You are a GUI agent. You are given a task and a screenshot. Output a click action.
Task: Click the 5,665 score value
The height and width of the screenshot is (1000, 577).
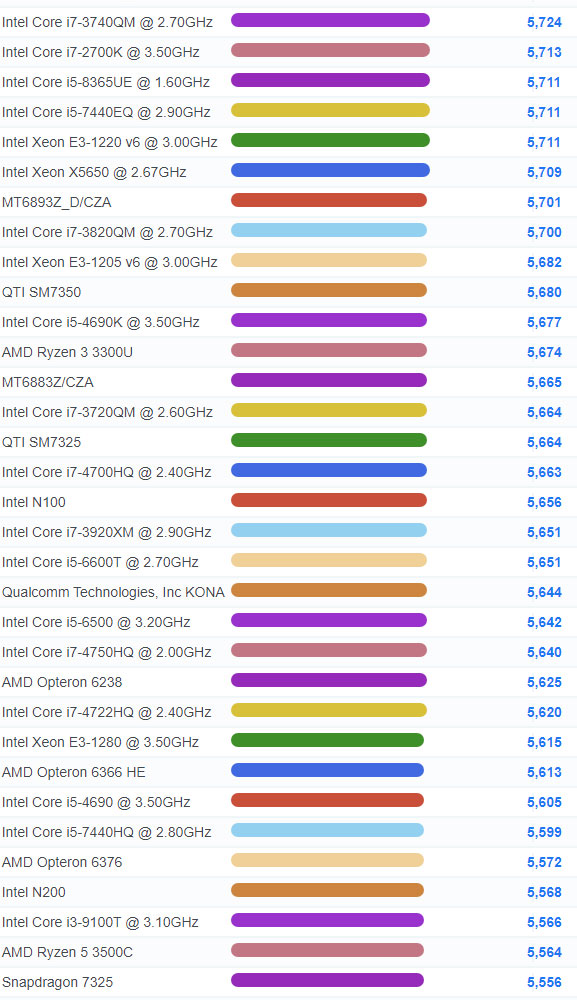tap(544, 382)
